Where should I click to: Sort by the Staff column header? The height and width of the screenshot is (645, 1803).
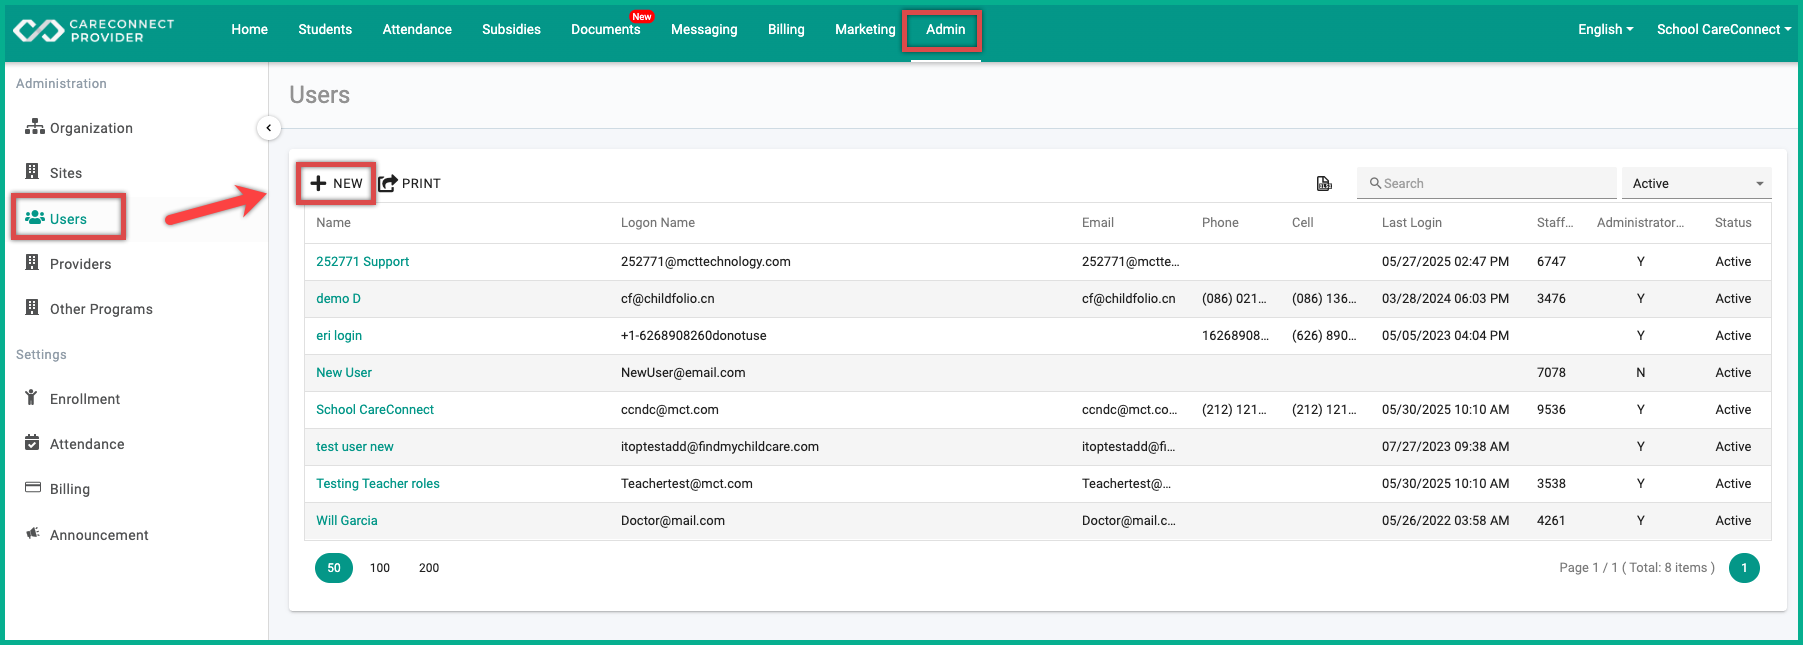pos(1555,222)
